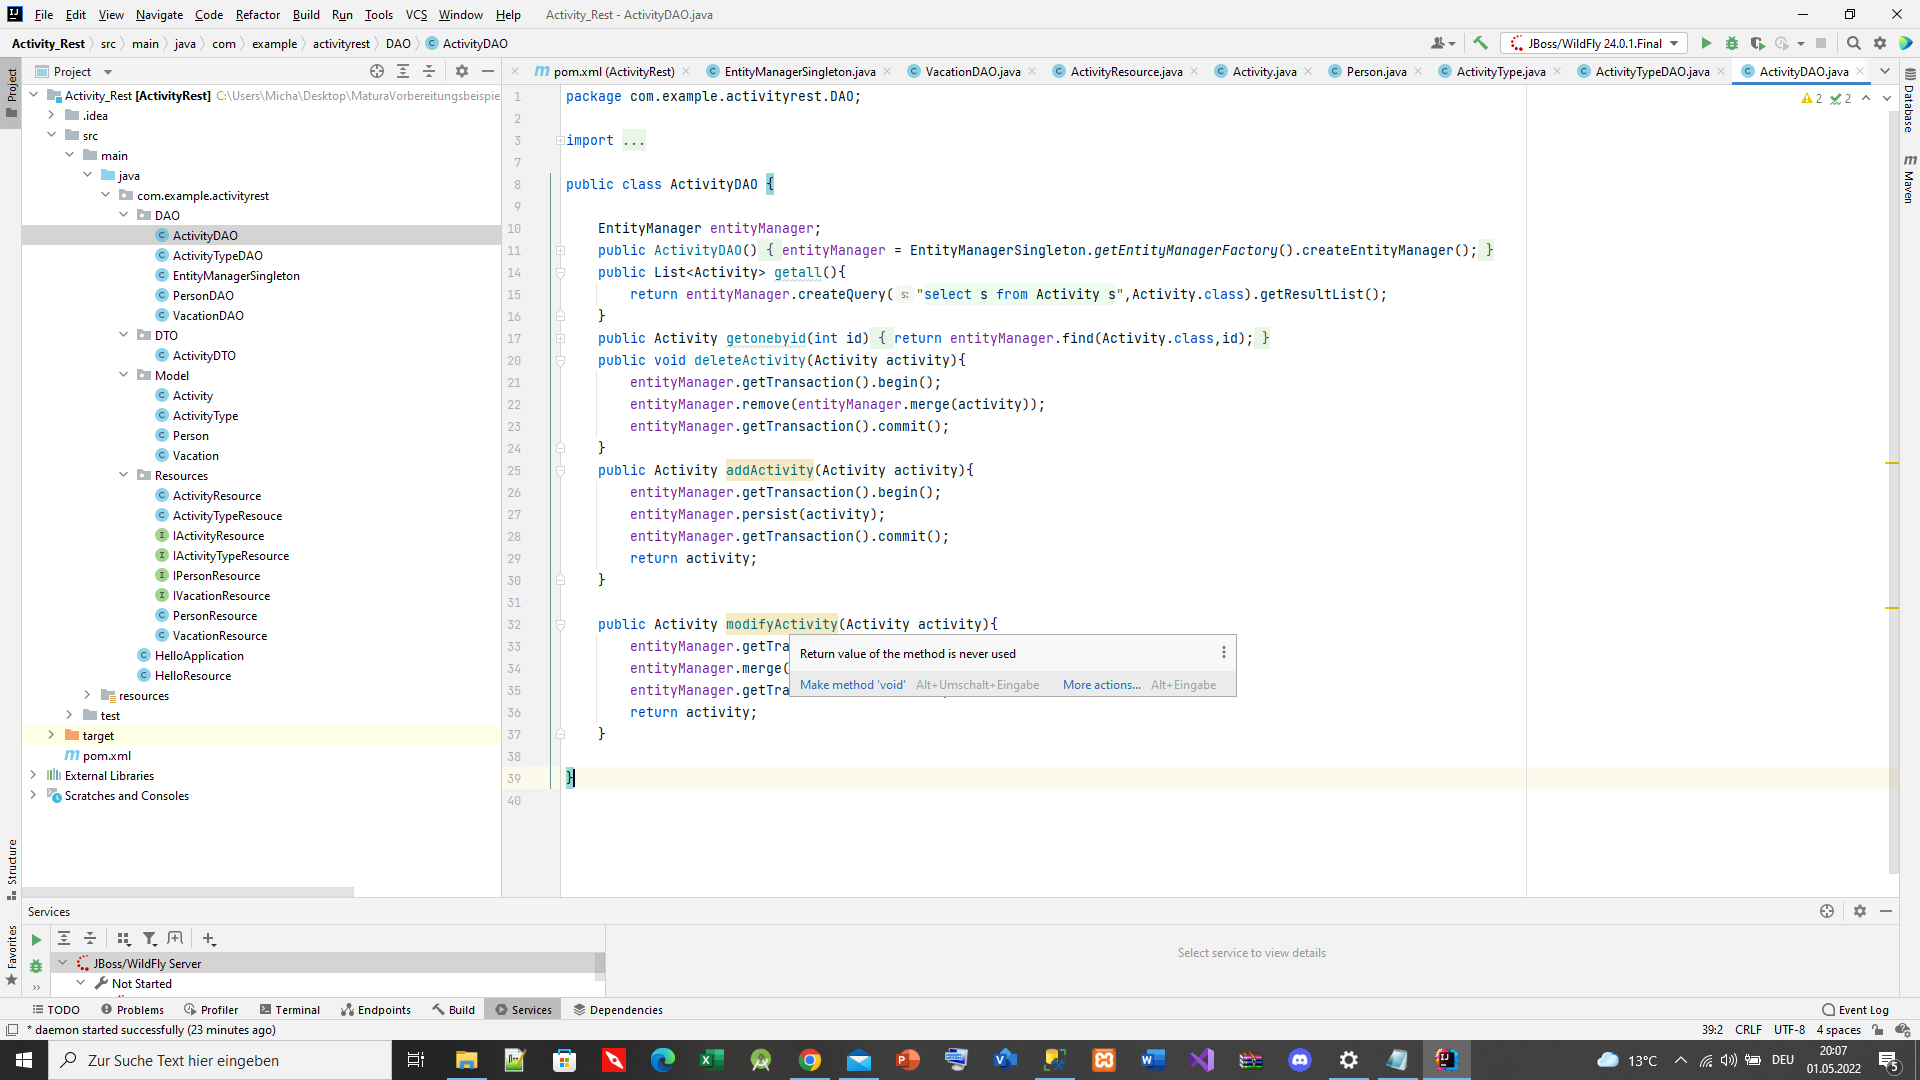This screenshot has width=1920, height=1080.
Task: Click the Debug bug icon in toolbar
Action: pyautogui.click(x=1731, y=43)
